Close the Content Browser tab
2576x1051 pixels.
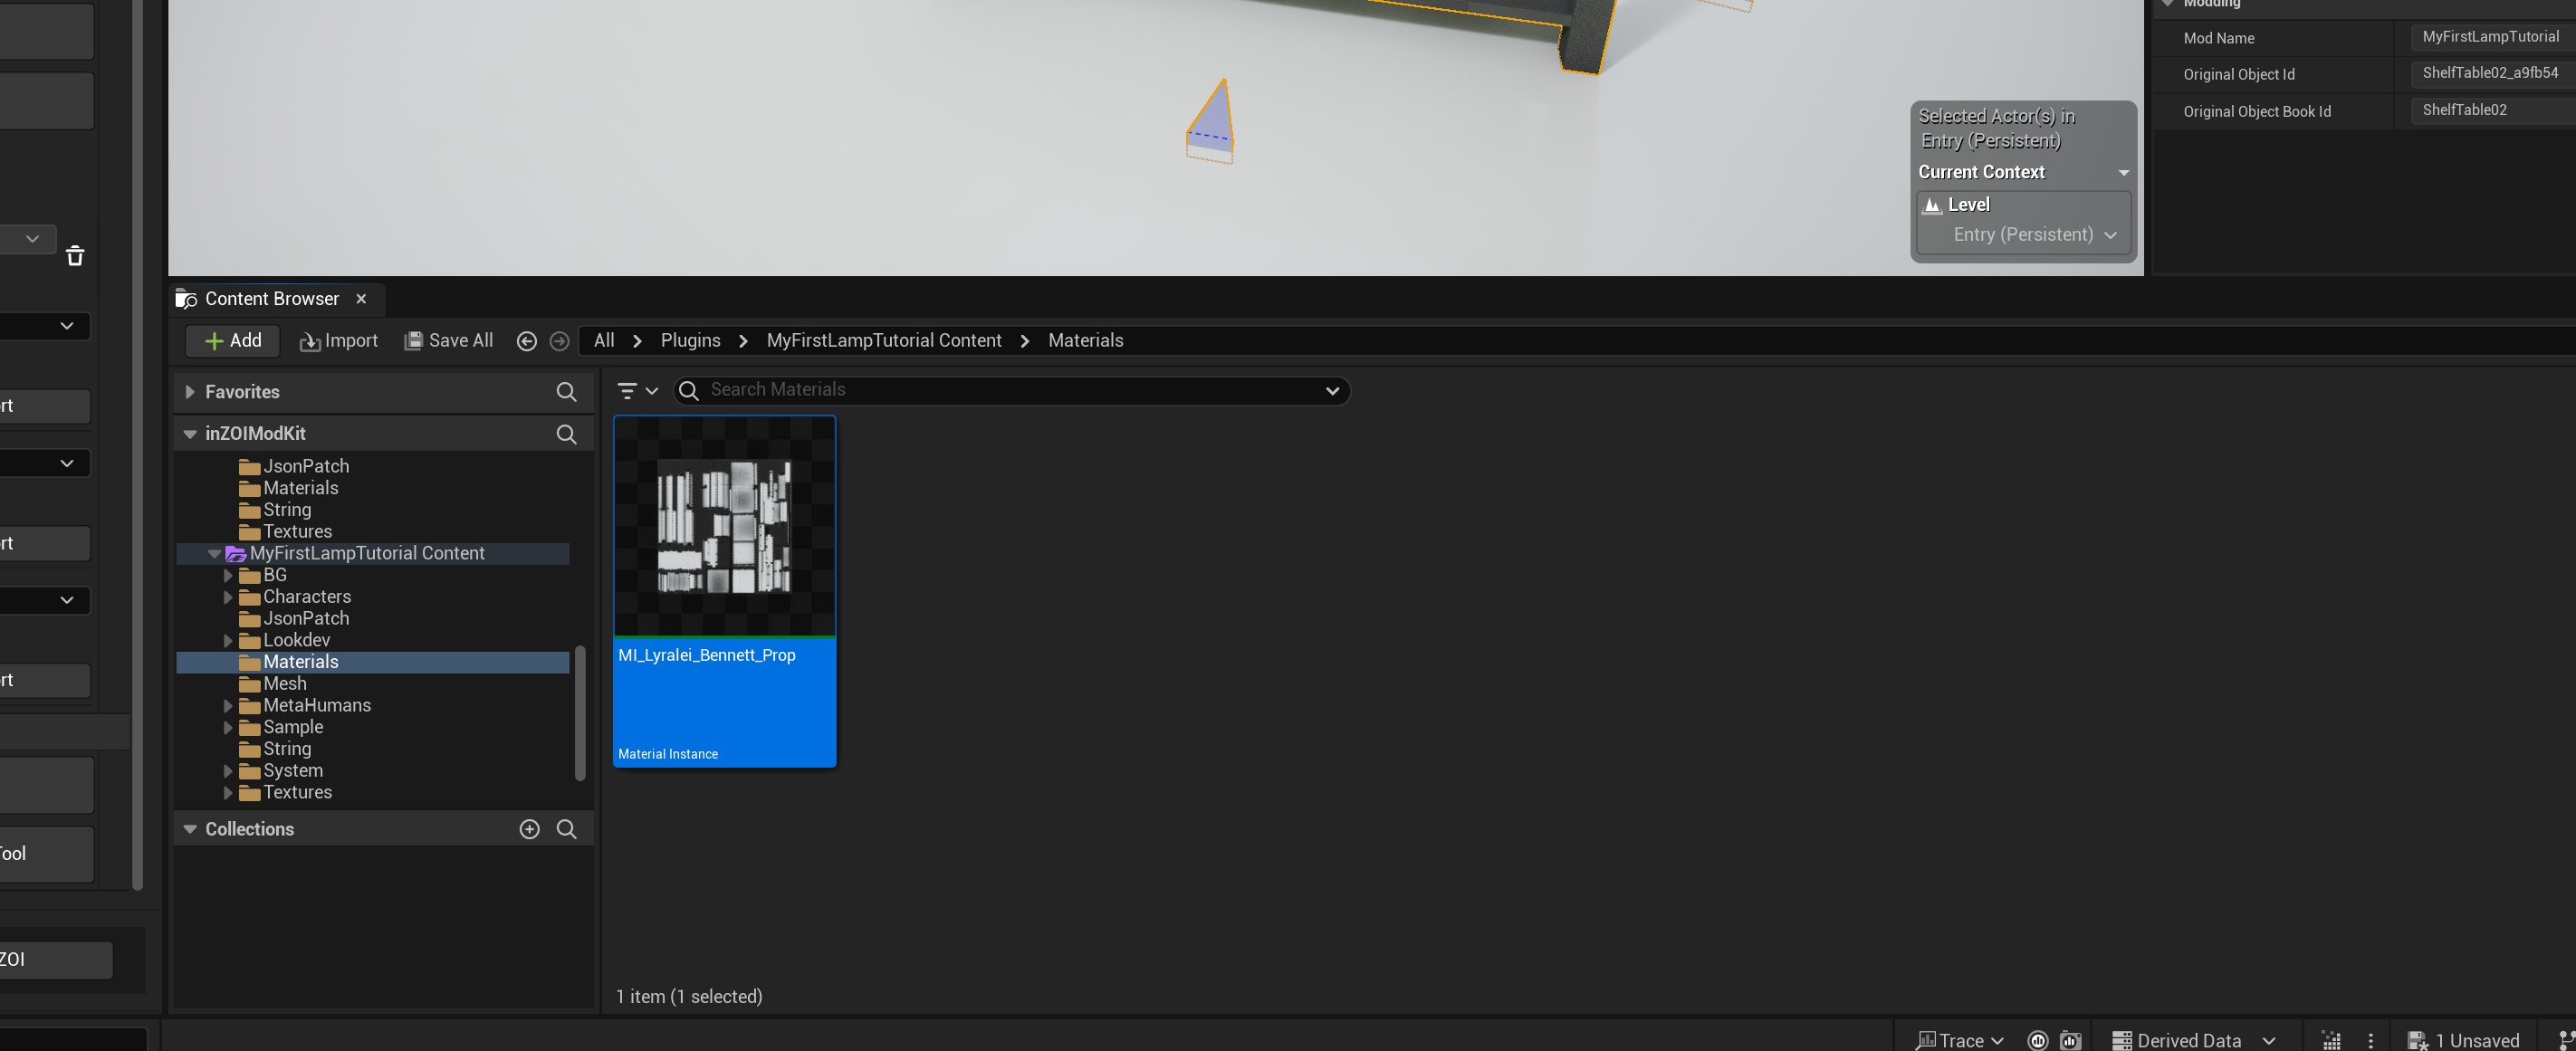[362, 299]
